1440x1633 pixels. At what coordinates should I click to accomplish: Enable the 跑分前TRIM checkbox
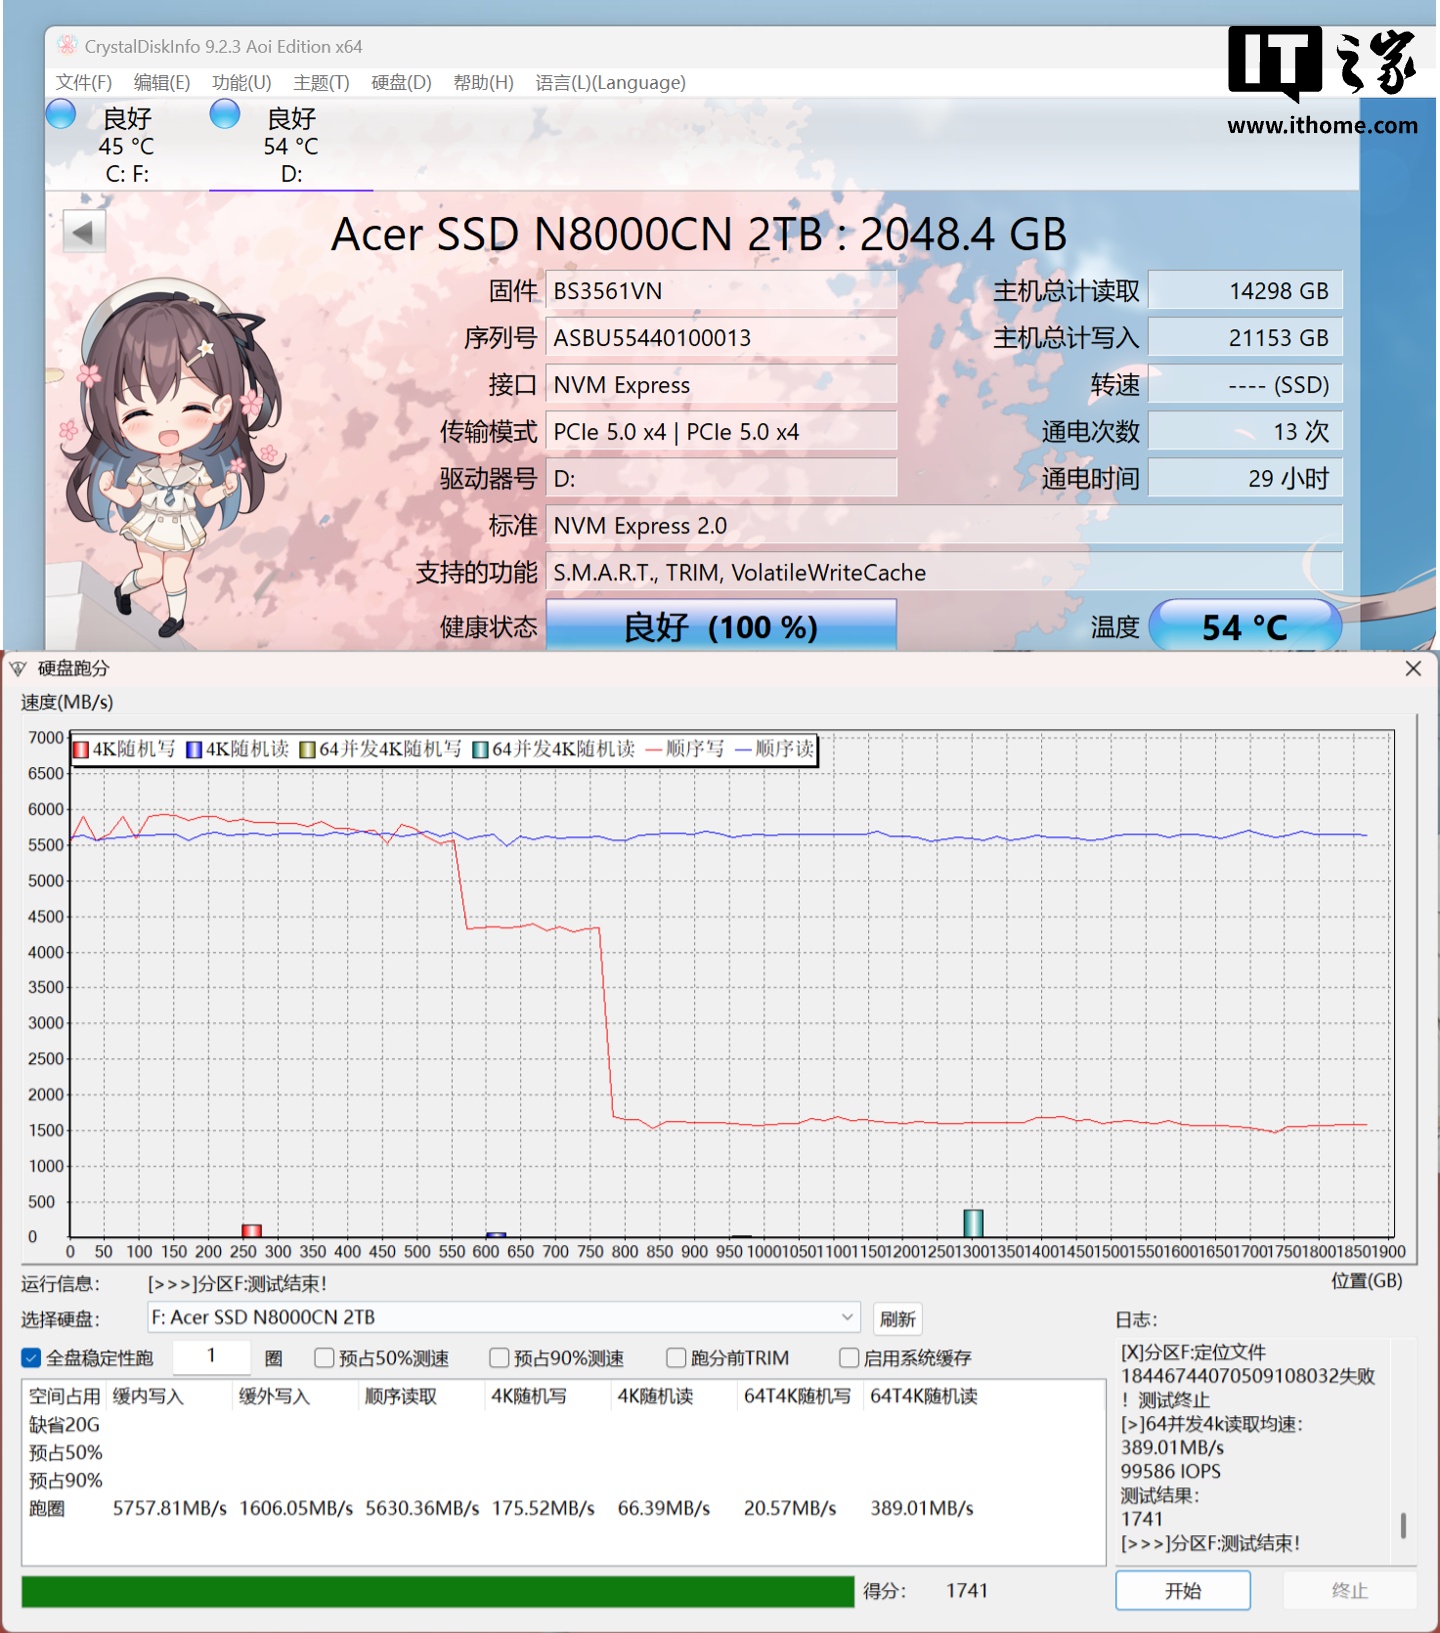pyautogui.click(x=676, y=1357)
